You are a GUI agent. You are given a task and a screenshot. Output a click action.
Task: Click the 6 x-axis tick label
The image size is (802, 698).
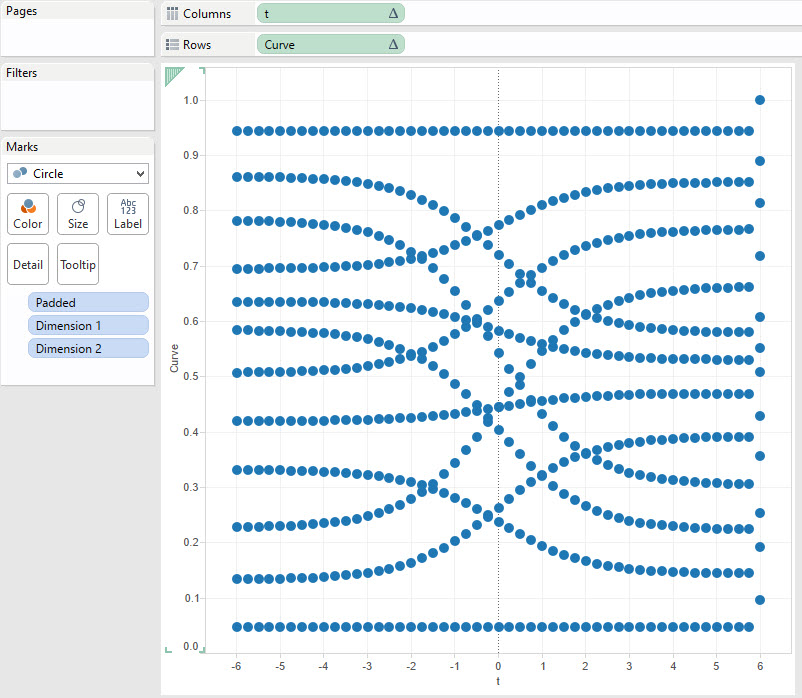760,666
